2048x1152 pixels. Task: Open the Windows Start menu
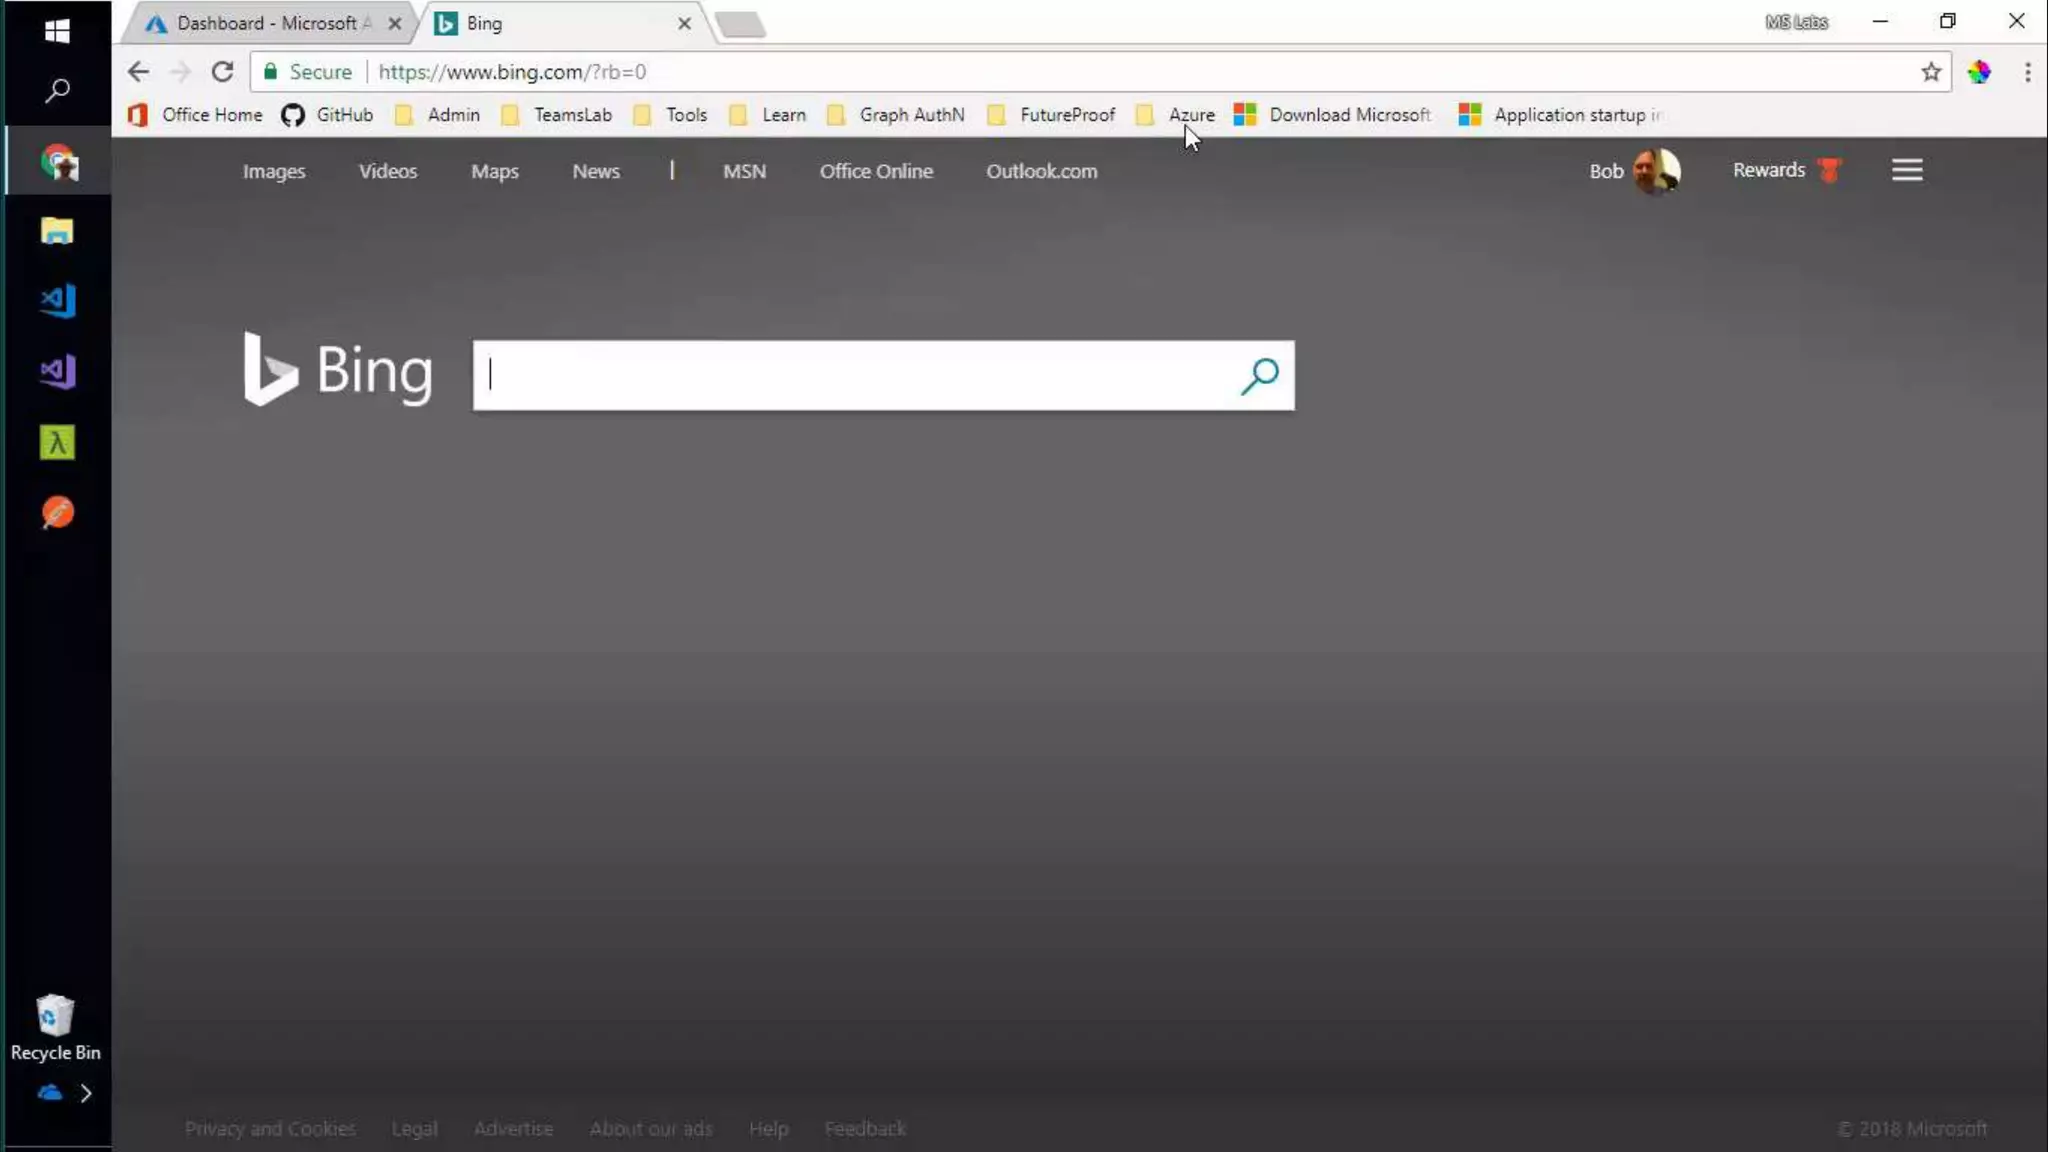57,31
